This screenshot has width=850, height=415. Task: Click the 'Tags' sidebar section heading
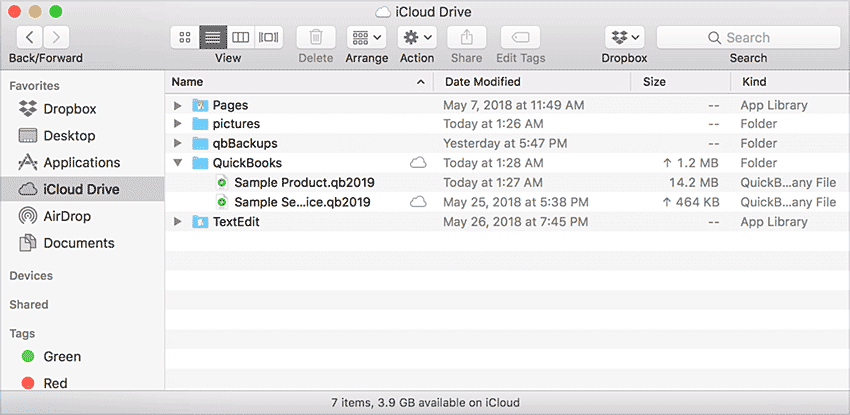tap(22, 333)
